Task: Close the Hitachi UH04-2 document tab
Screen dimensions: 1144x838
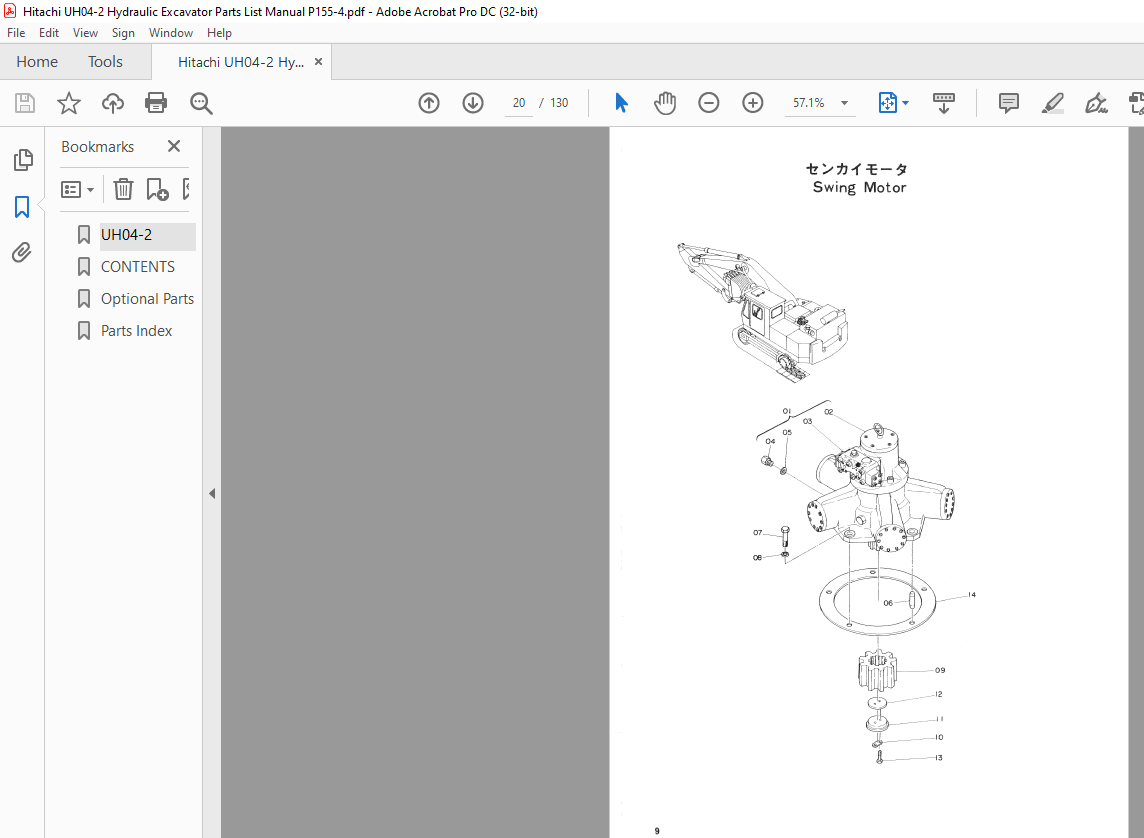Action: (x=318, y=62)
